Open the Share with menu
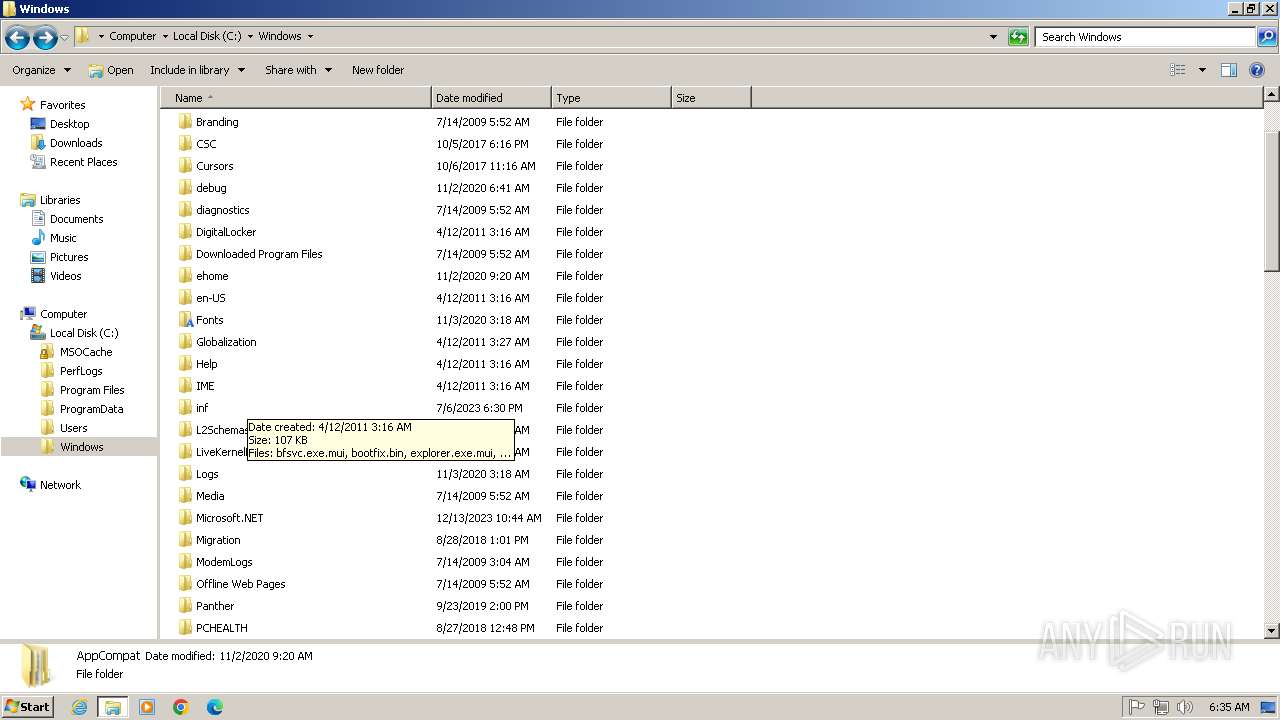This screenshot has height=720, width=1280. 298,70
